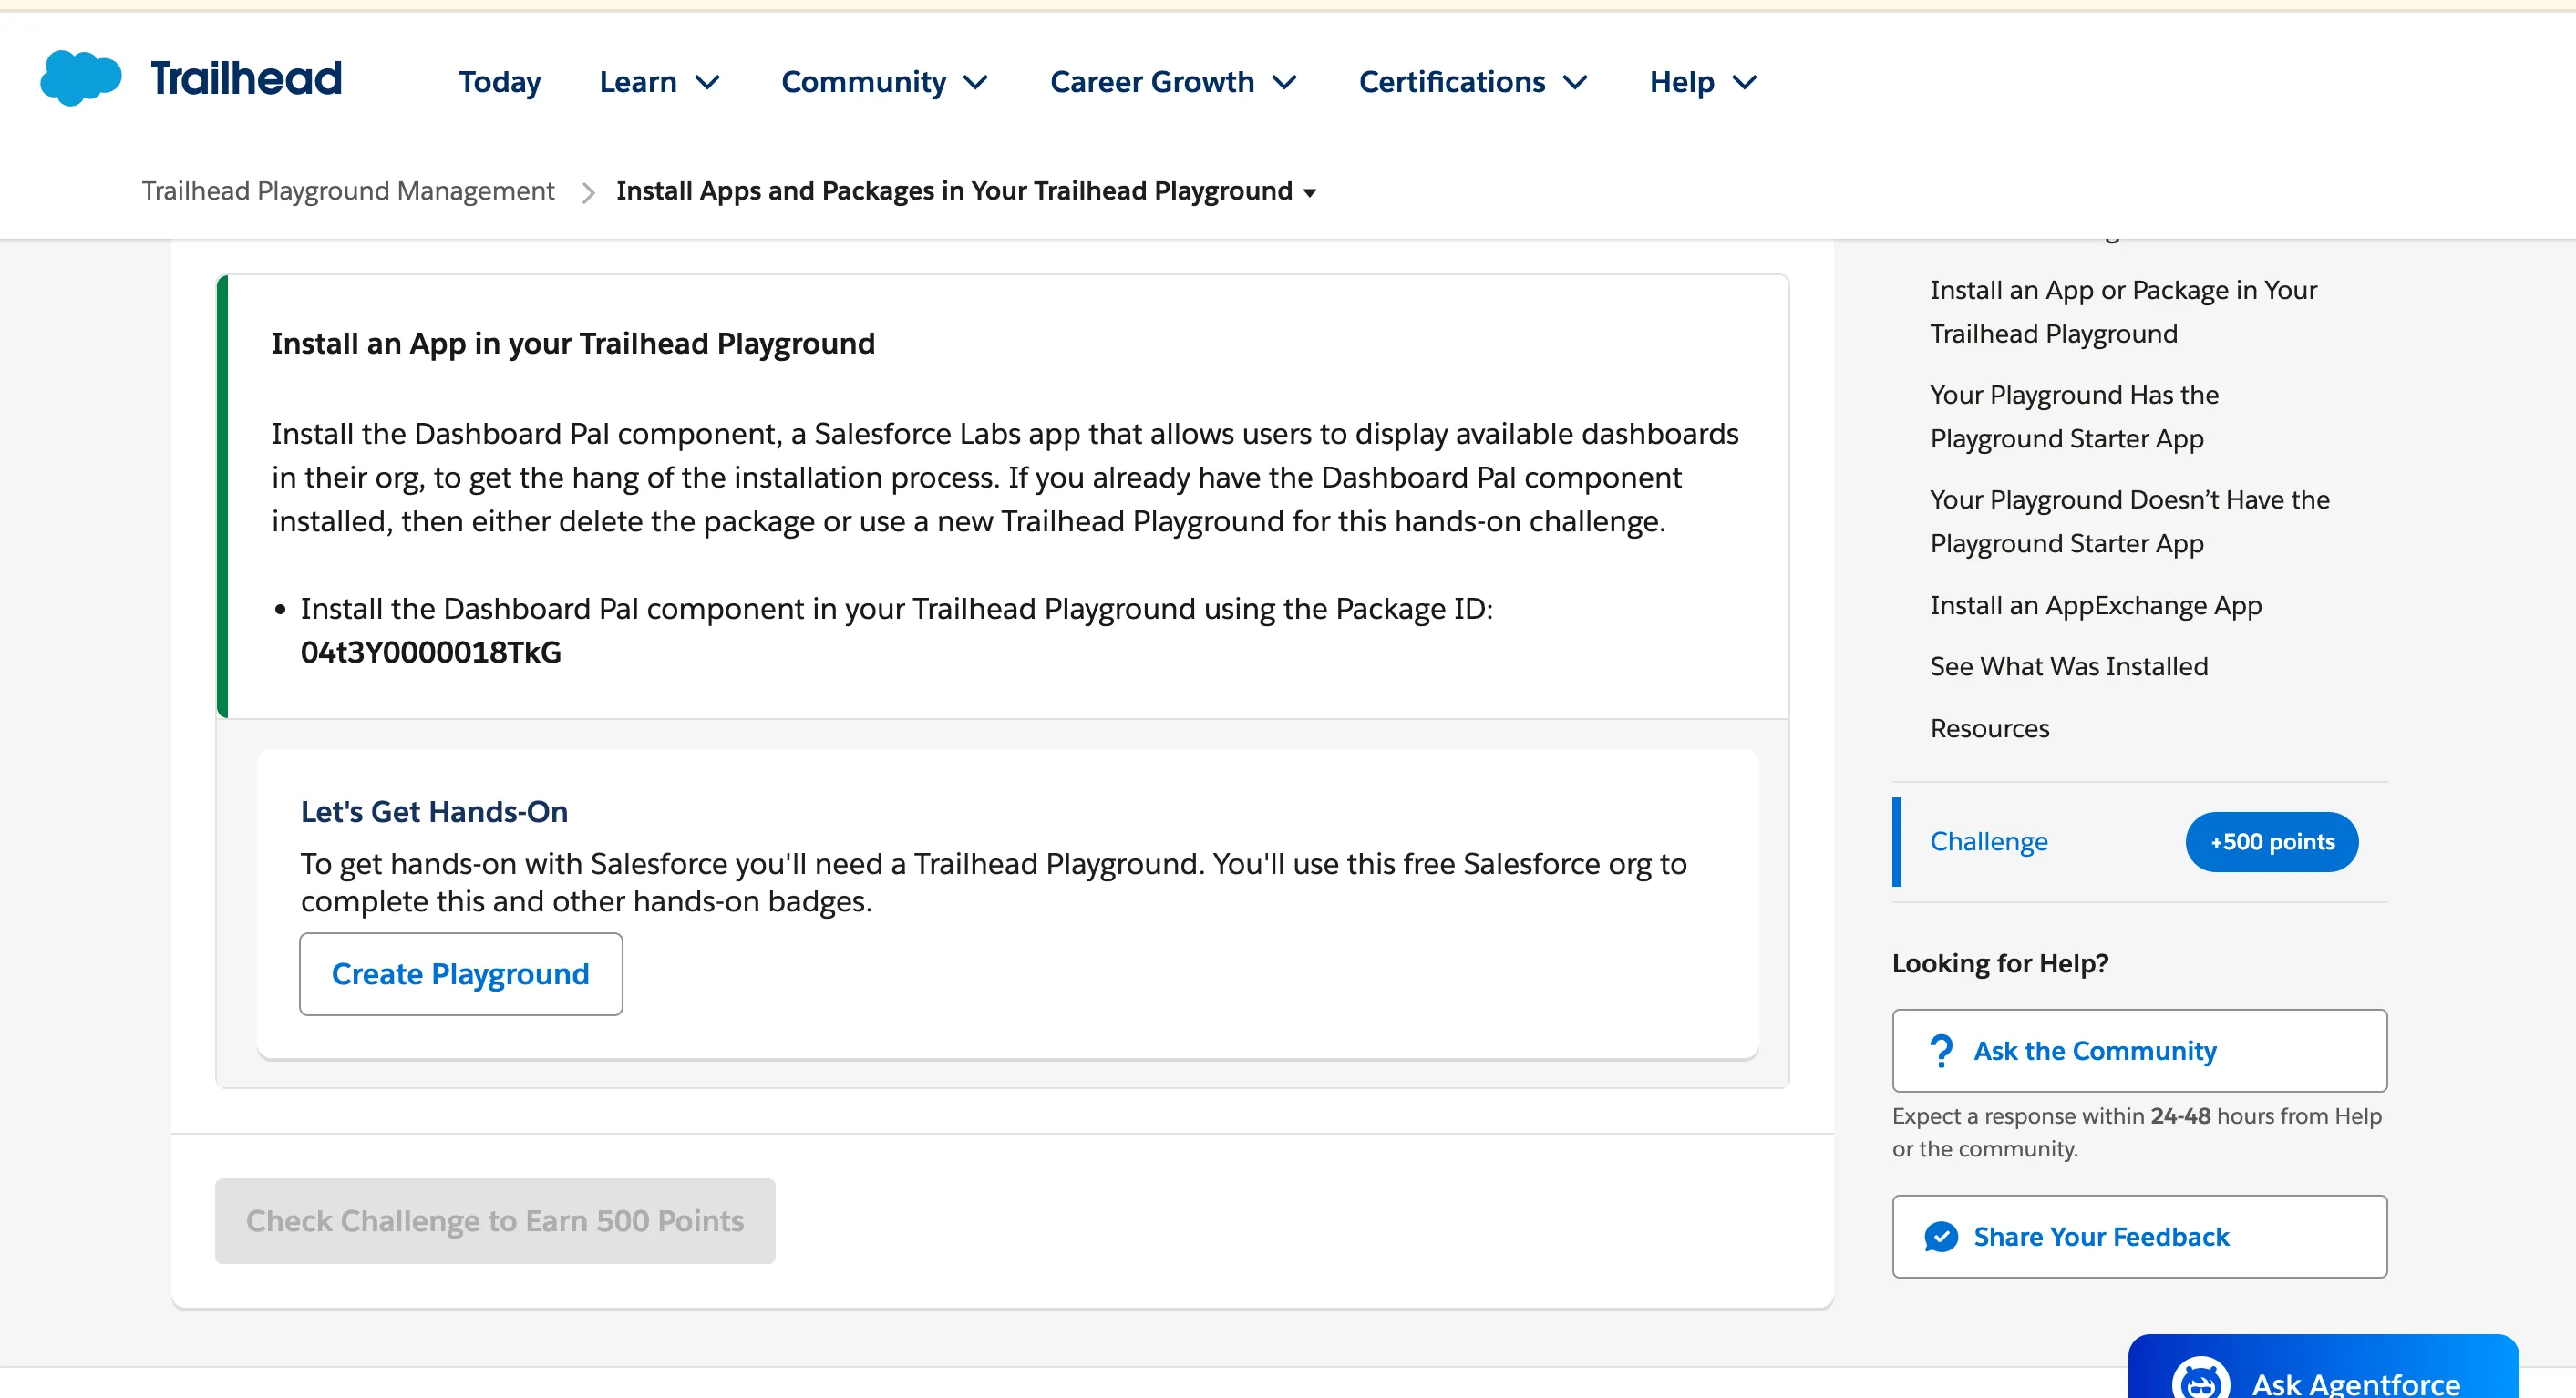Click the Trailhead wordmark logo
Screen dimensions: 2576x1398
click(246, 79)
